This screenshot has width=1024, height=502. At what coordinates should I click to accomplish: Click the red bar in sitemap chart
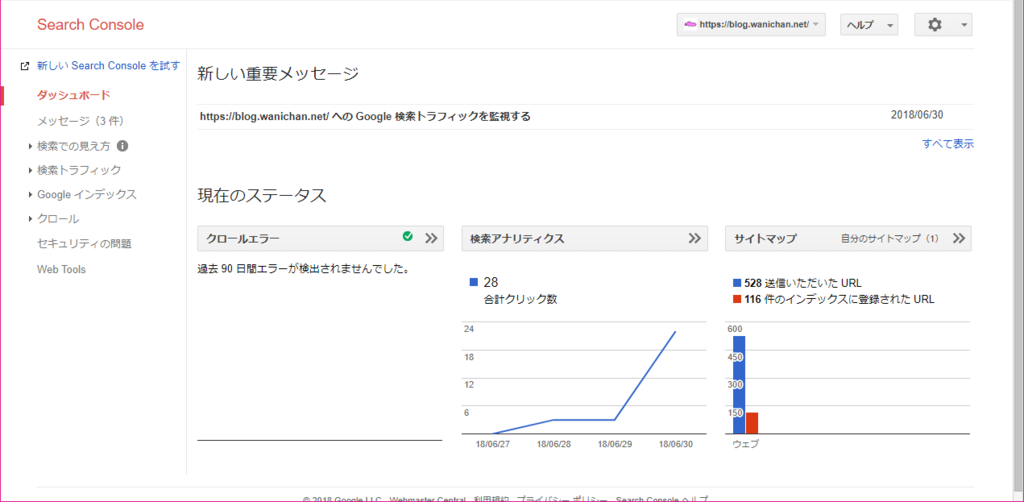(752, 423)
